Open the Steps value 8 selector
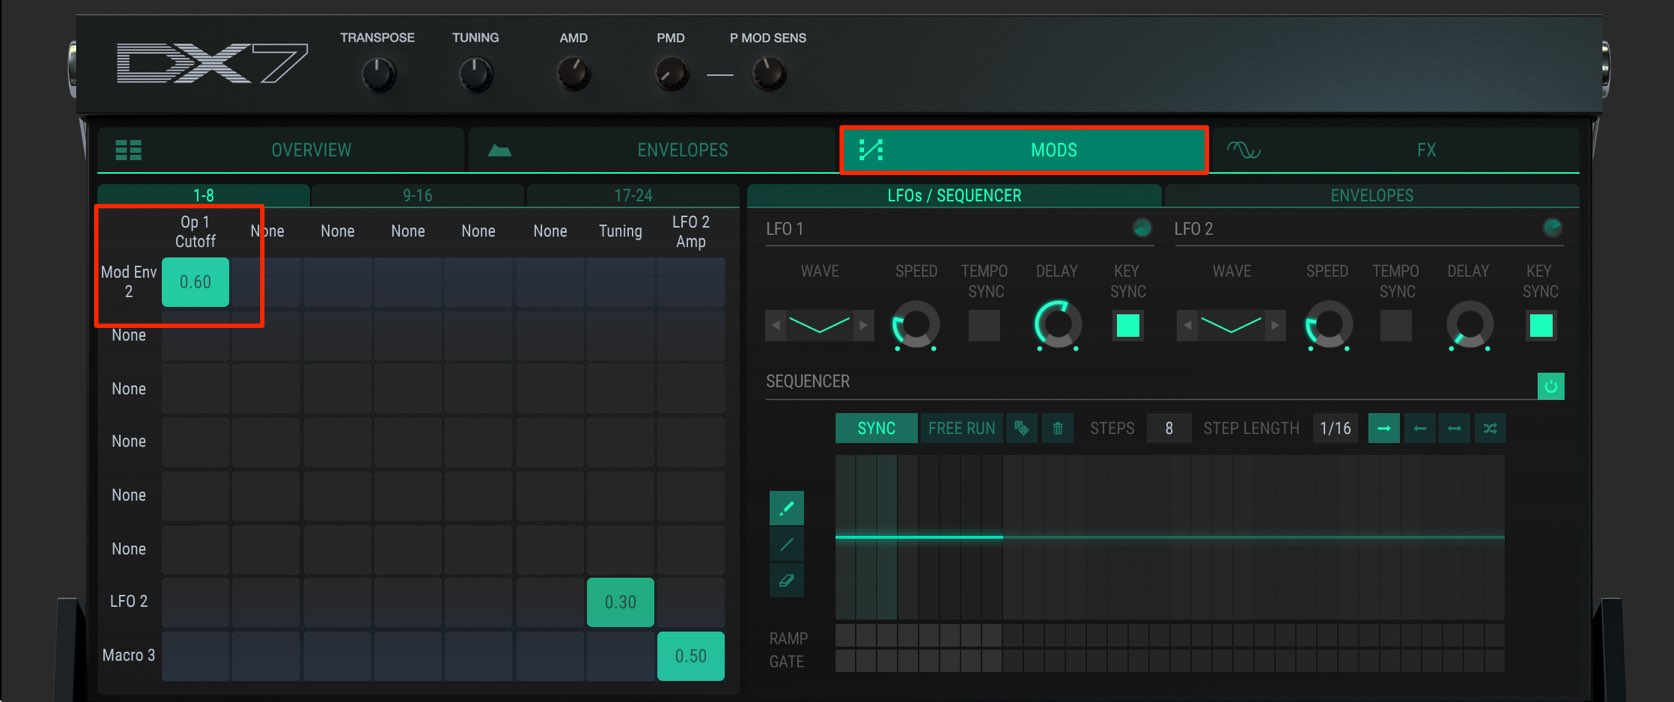This screenshot has height=702, width=1674. pyautogui.click(x=1169, y=428)
